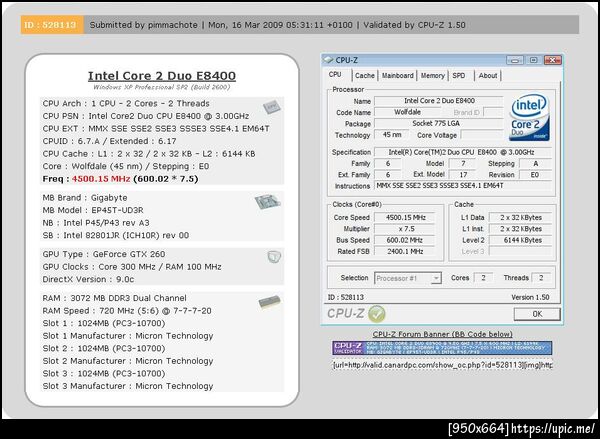
Task: Click the Cores count field
Action: (483, 278)
